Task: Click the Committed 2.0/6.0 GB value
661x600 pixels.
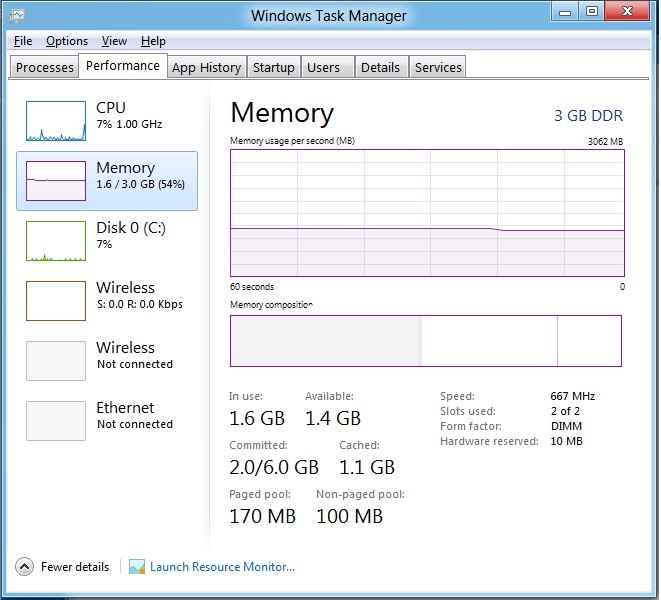Action: [274, 467]
